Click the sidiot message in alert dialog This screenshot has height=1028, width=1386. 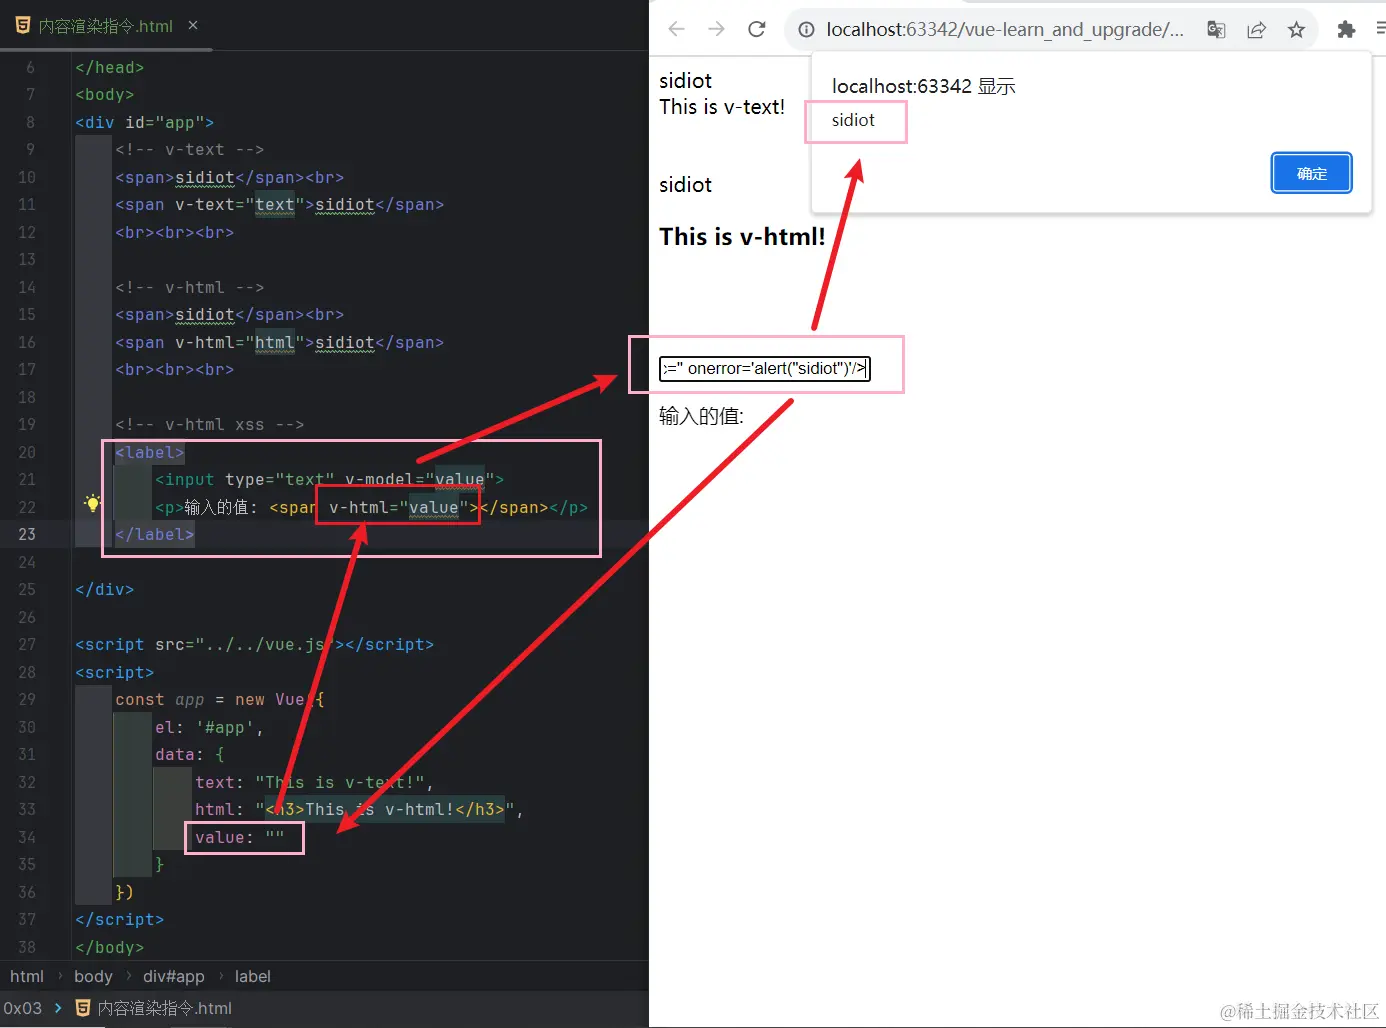point(853,120)
